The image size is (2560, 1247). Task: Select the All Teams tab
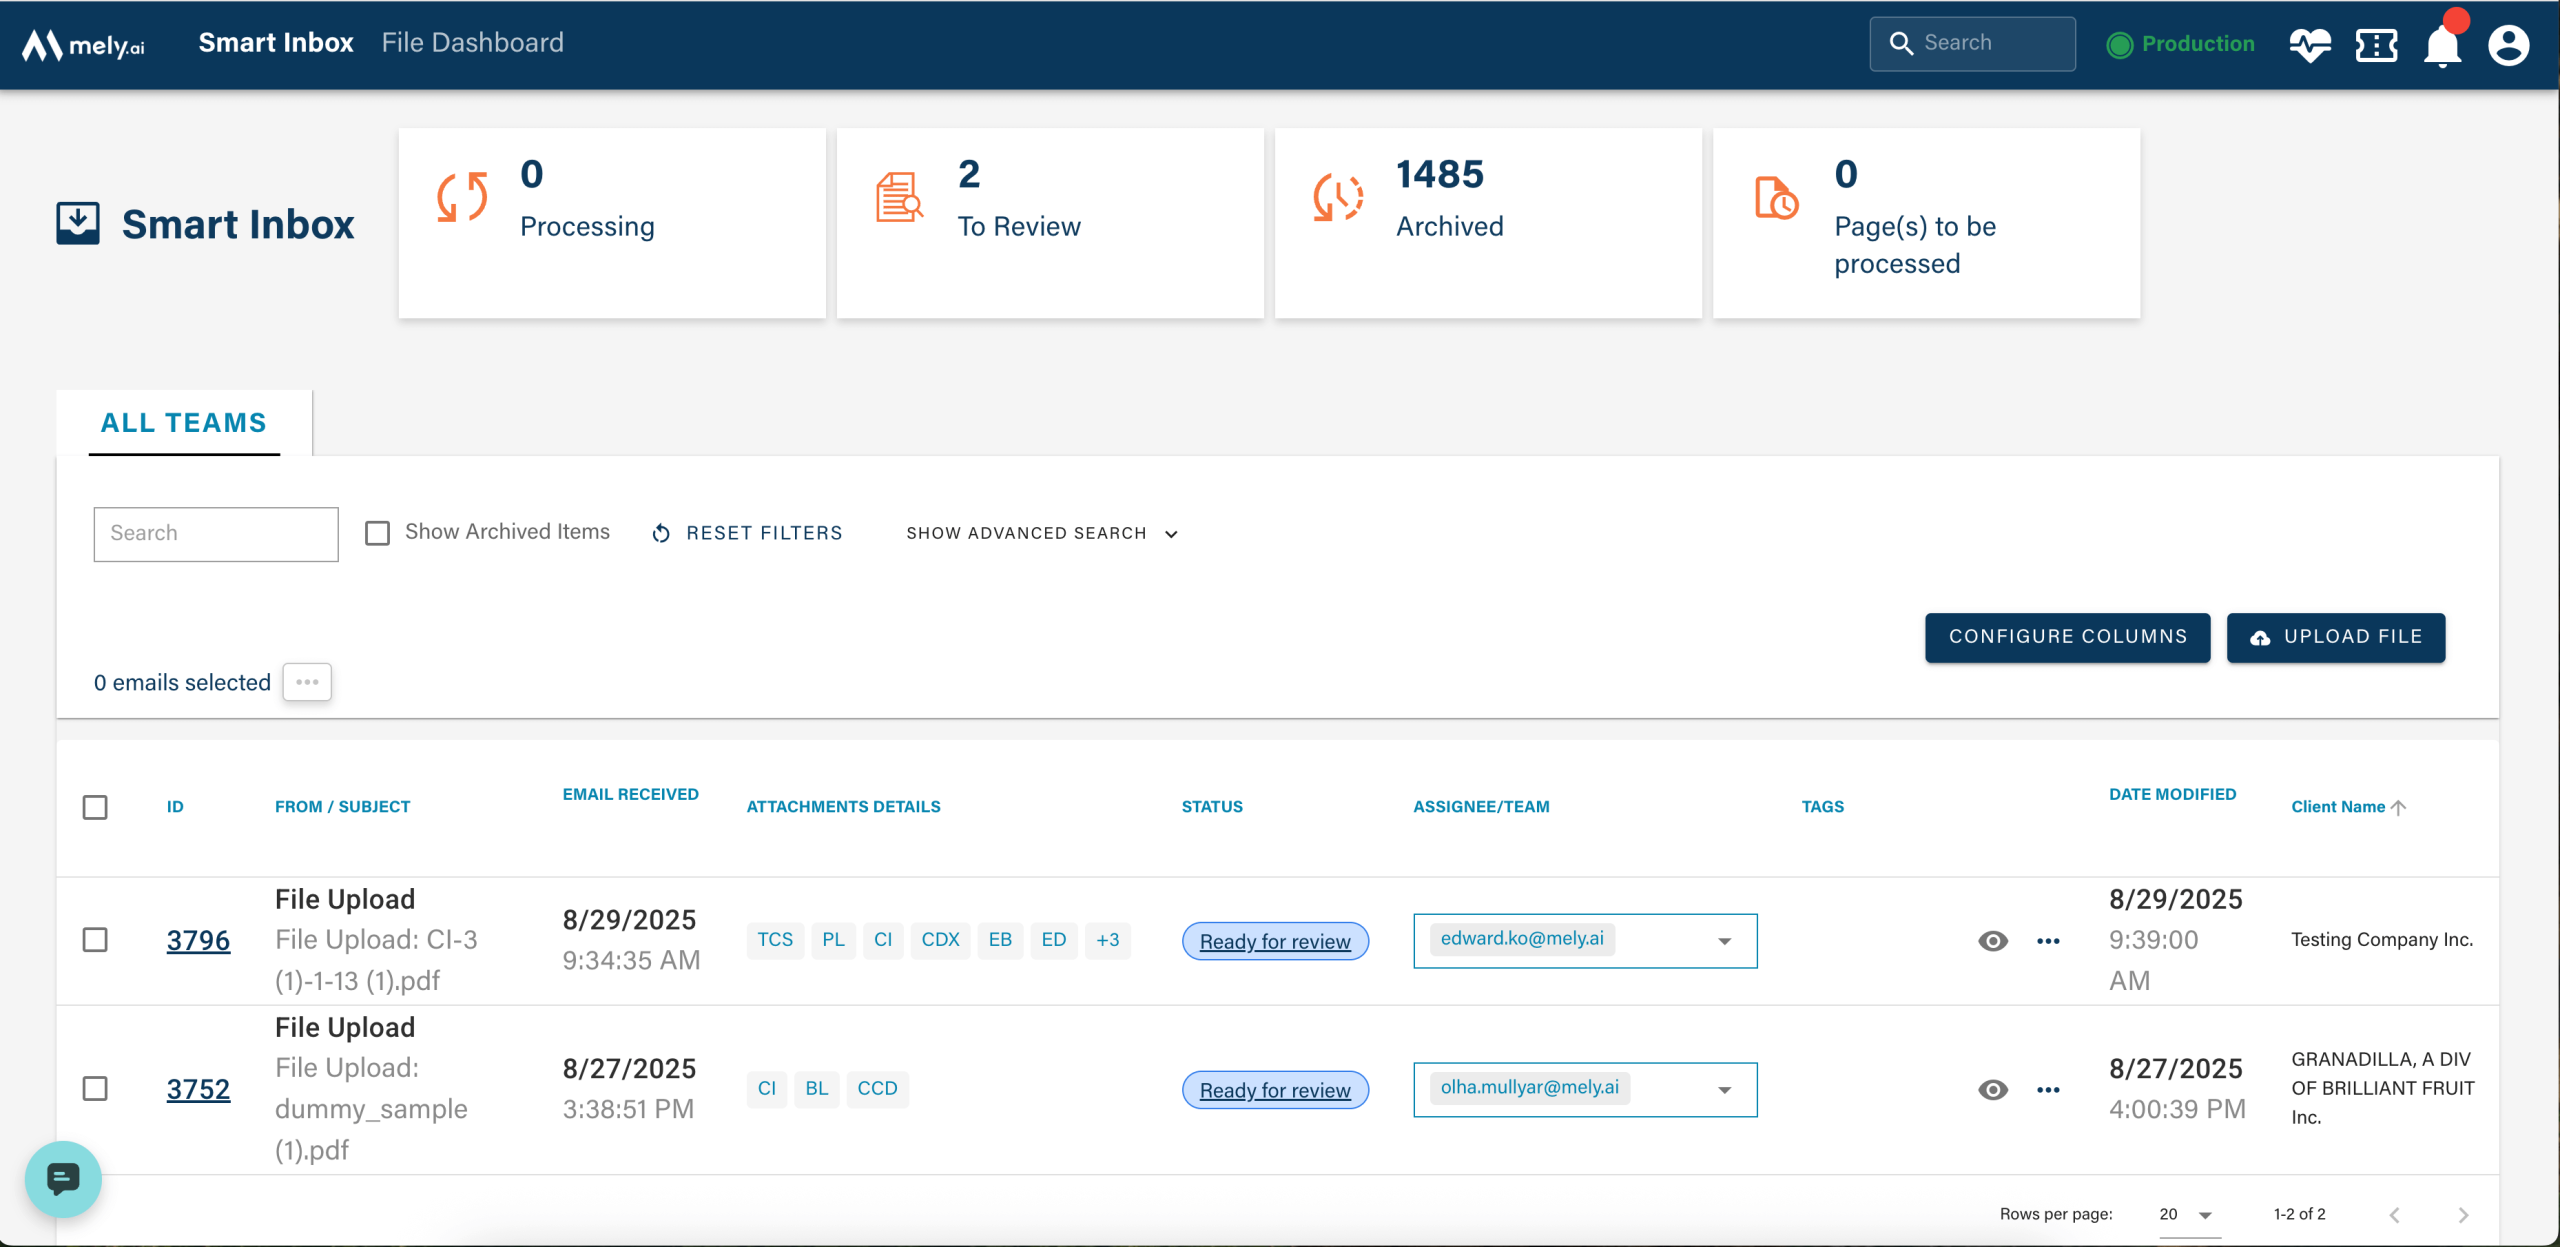point(184,423)
